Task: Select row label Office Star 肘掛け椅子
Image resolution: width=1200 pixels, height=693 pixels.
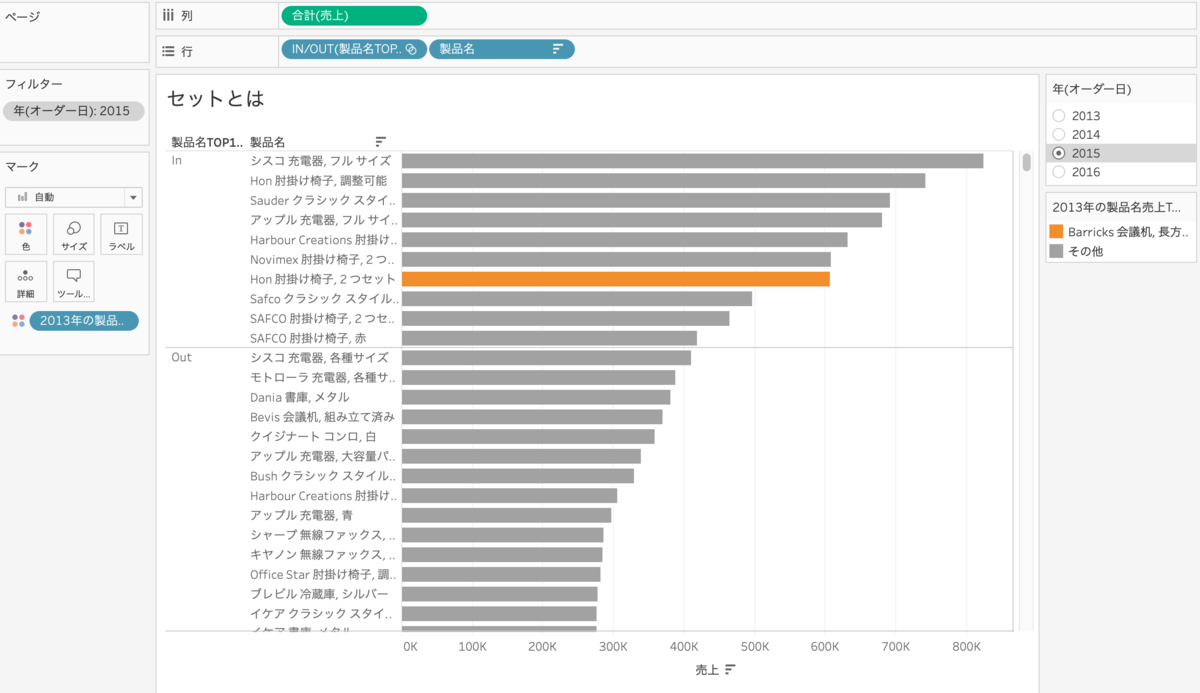Action: (324, 574)
